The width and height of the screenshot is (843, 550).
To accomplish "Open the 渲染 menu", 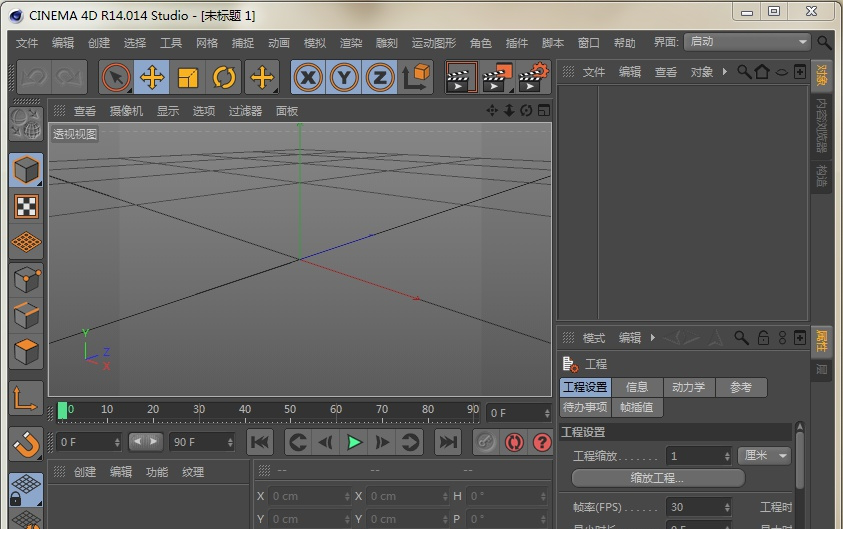I will coord(351,43).
